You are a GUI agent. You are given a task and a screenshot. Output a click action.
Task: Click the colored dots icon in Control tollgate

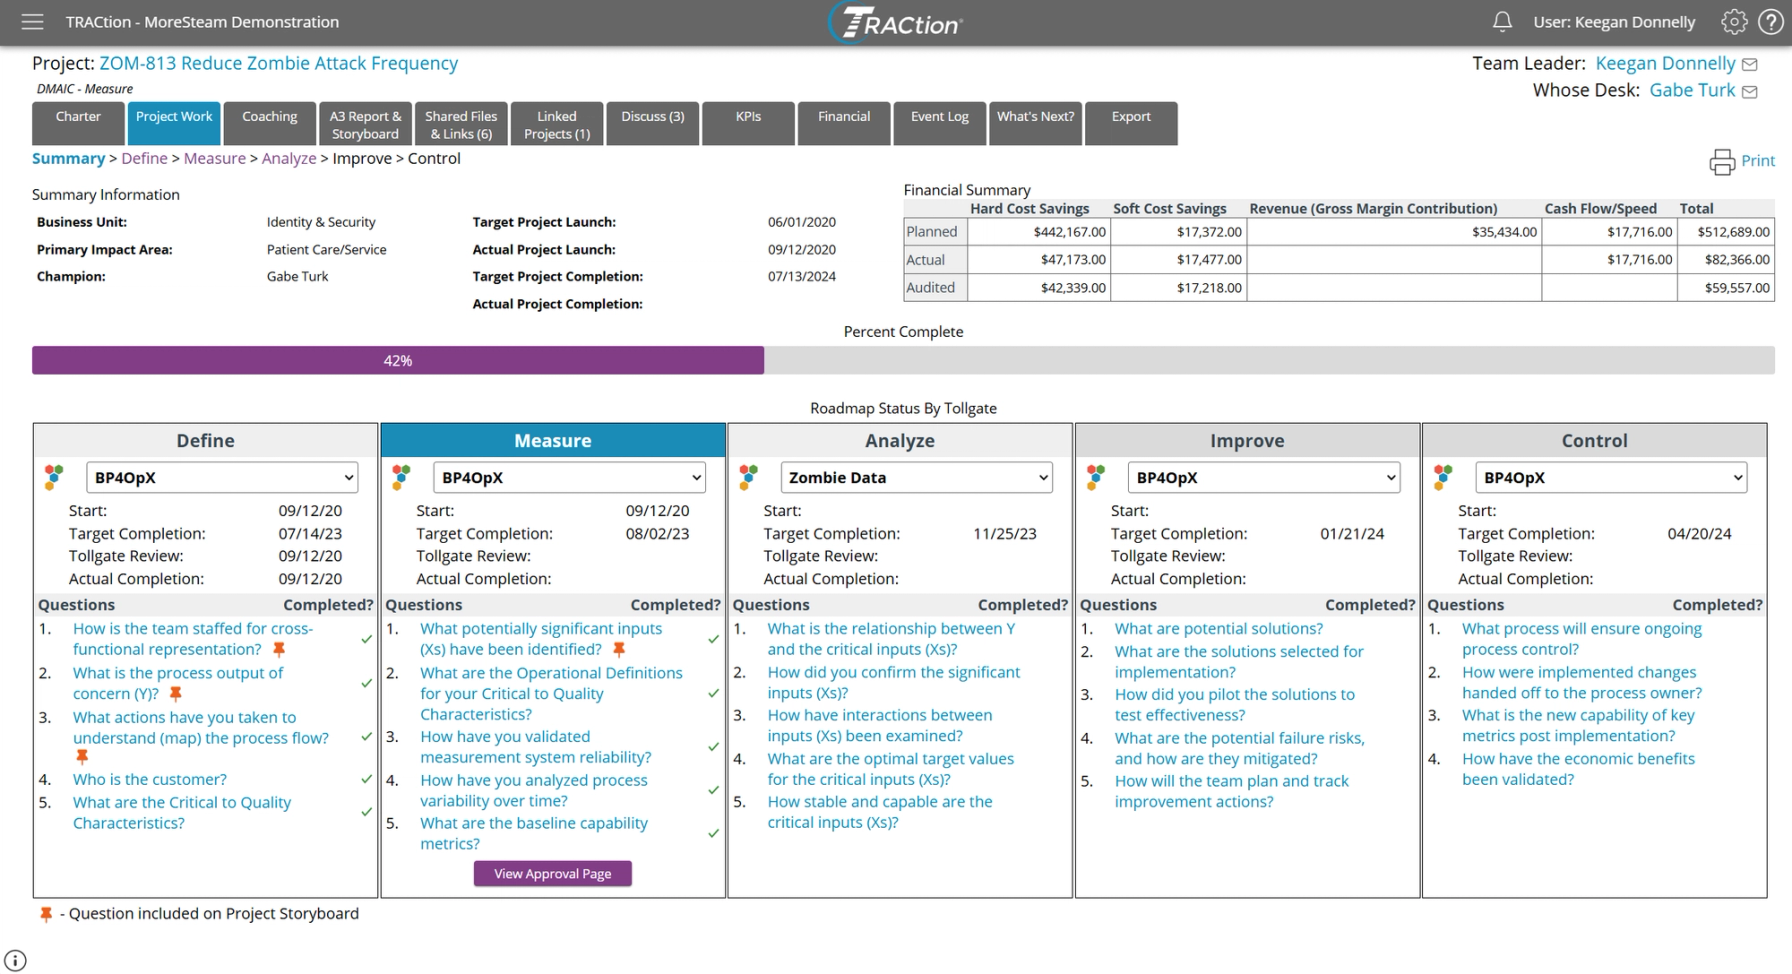(1443, 477)
